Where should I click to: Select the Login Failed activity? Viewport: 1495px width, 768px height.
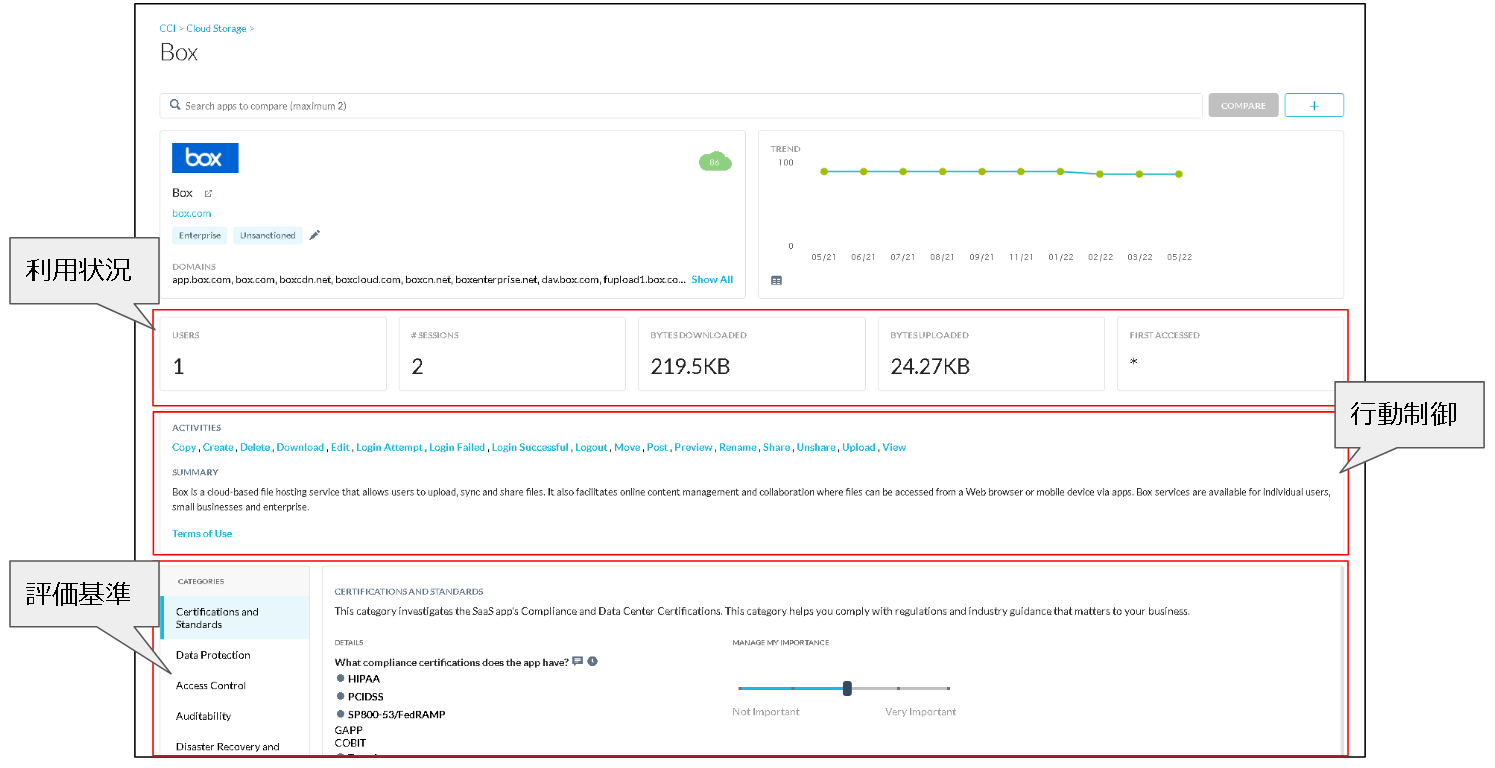click(x=457, y=447)
